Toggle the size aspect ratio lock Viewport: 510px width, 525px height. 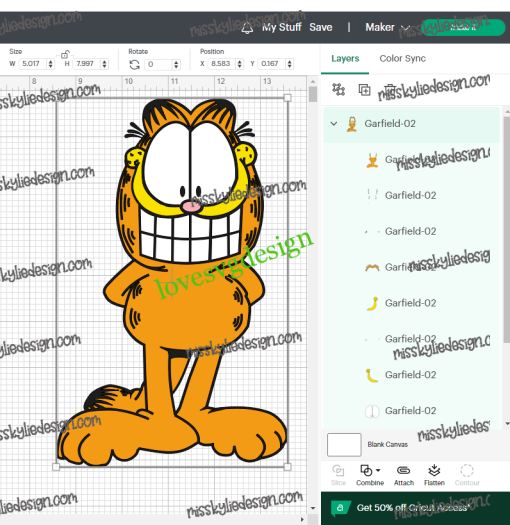65,54
